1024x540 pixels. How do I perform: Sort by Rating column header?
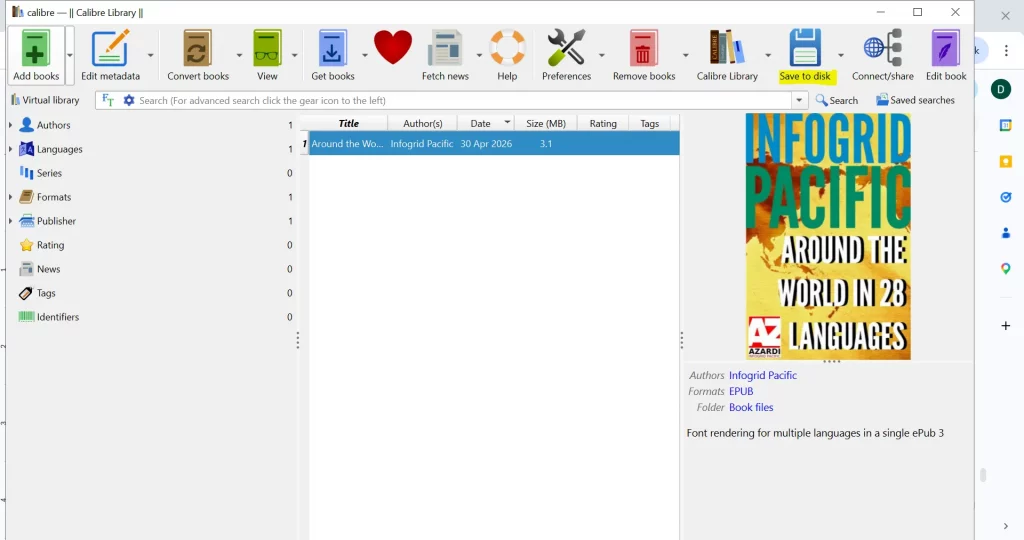[603, 123]
